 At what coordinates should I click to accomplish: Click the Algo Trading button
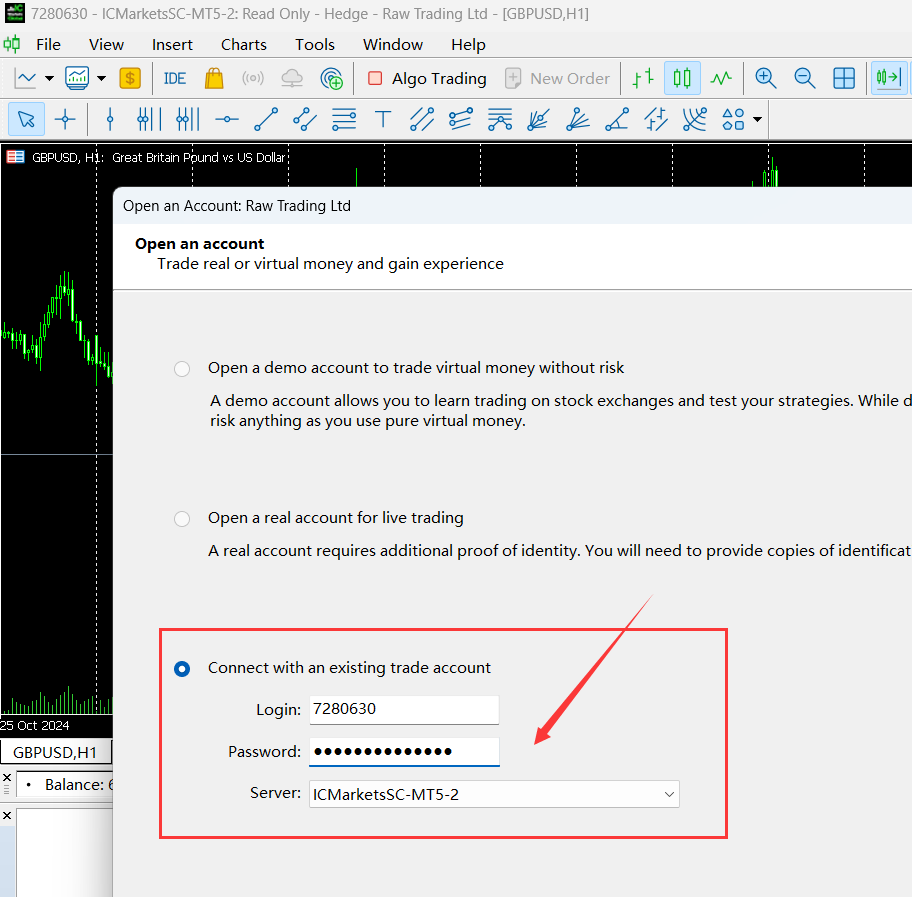pyautogui.click(x=427, y=78)
